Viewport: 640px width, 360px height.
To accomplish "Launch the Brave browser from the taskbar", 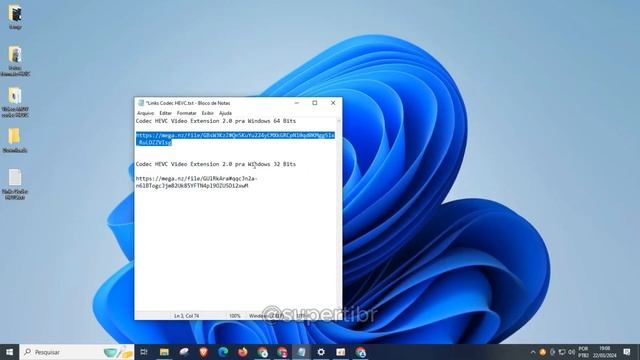I will pos(203,352).
